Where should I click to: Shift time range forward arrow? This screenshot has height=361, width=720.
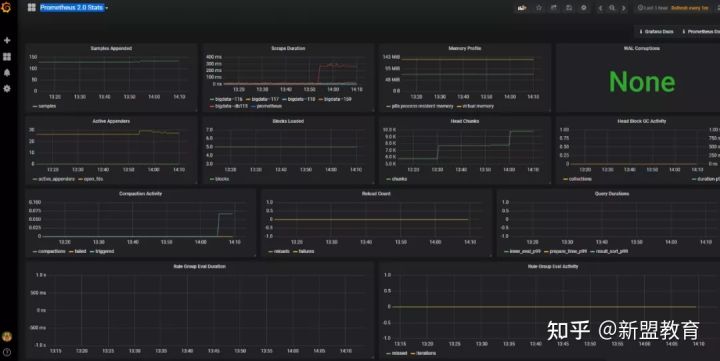pos(624,8)
